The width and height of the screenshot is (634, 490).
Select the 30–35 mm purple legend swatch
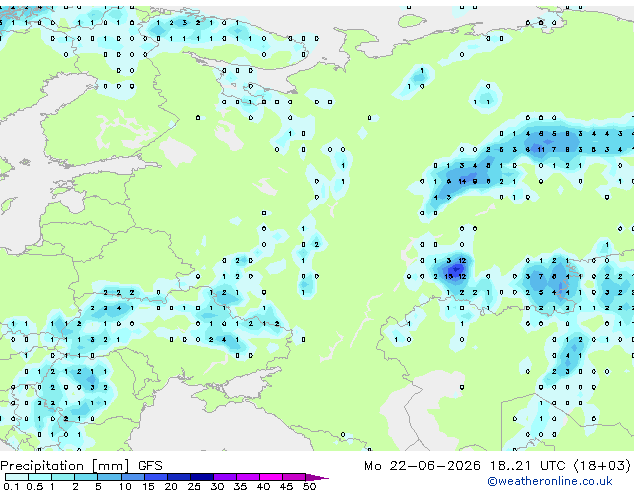click(225, 477)
